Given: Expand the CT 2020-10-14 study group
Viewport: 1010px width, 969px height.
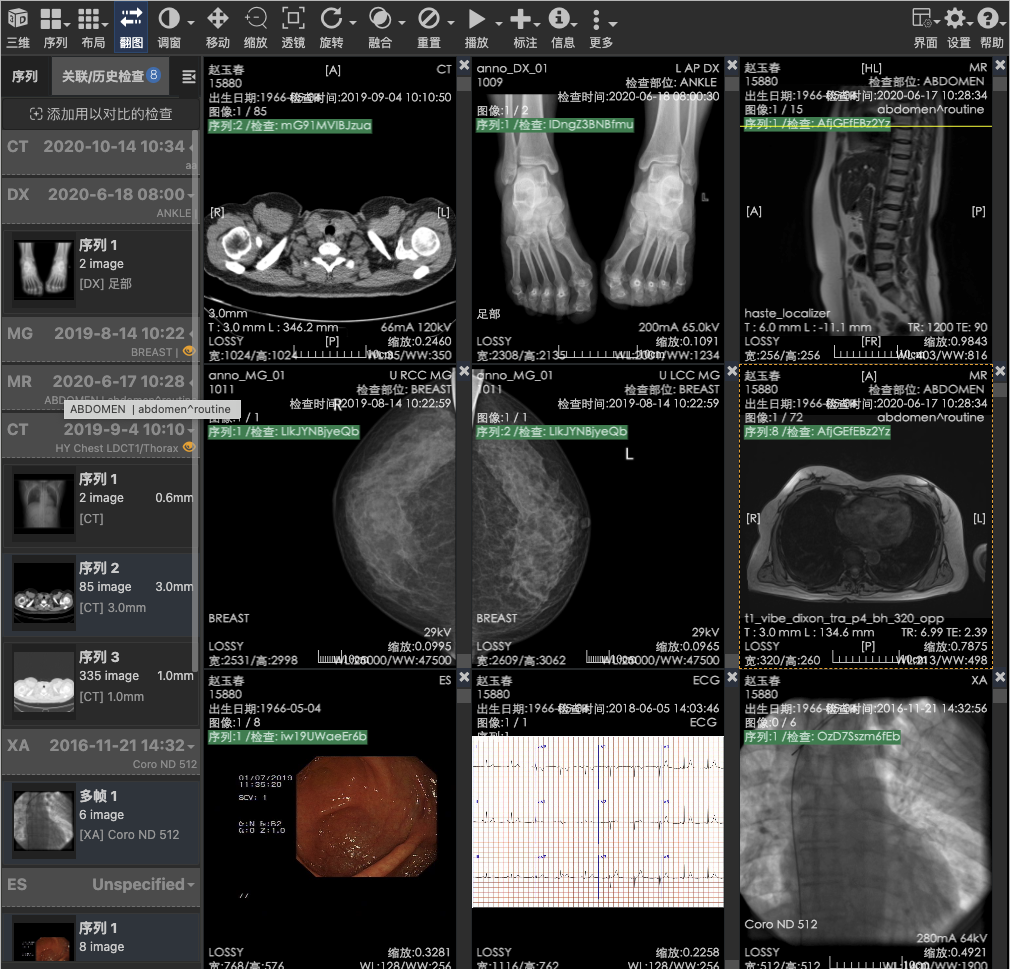Looking at the screenshot, I should point(100,146).
